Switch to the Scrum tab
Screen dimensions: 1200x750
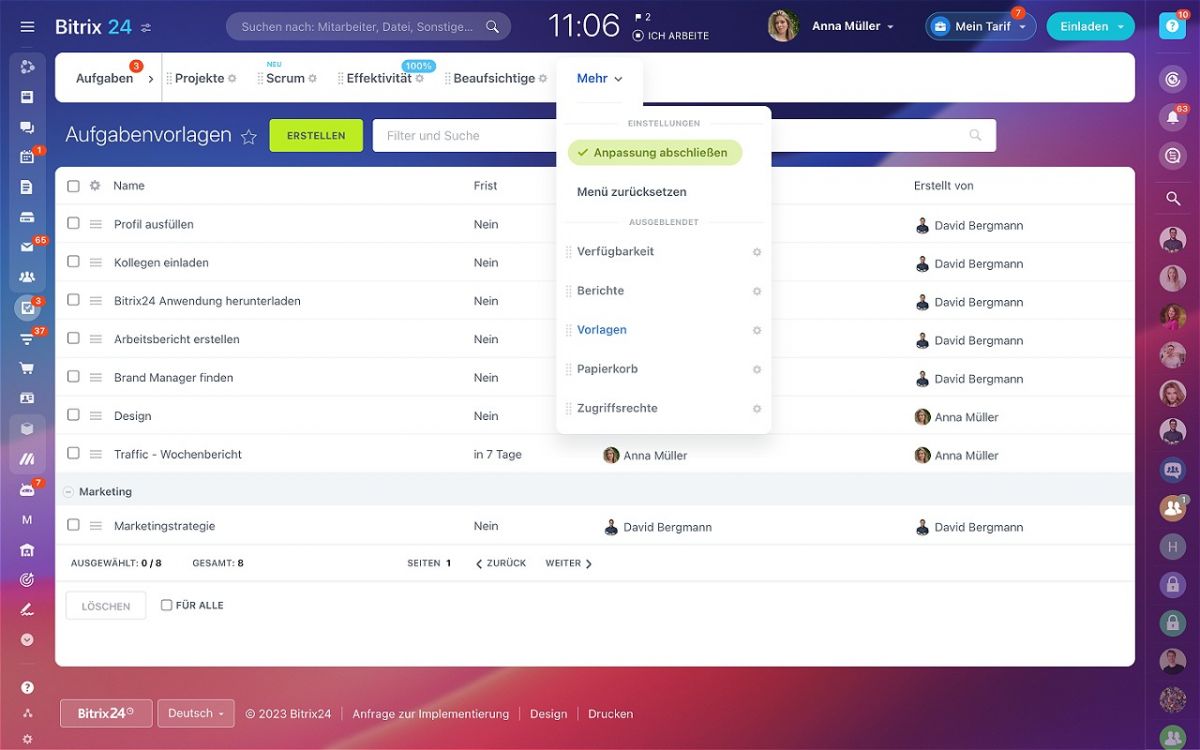[286, 78]
